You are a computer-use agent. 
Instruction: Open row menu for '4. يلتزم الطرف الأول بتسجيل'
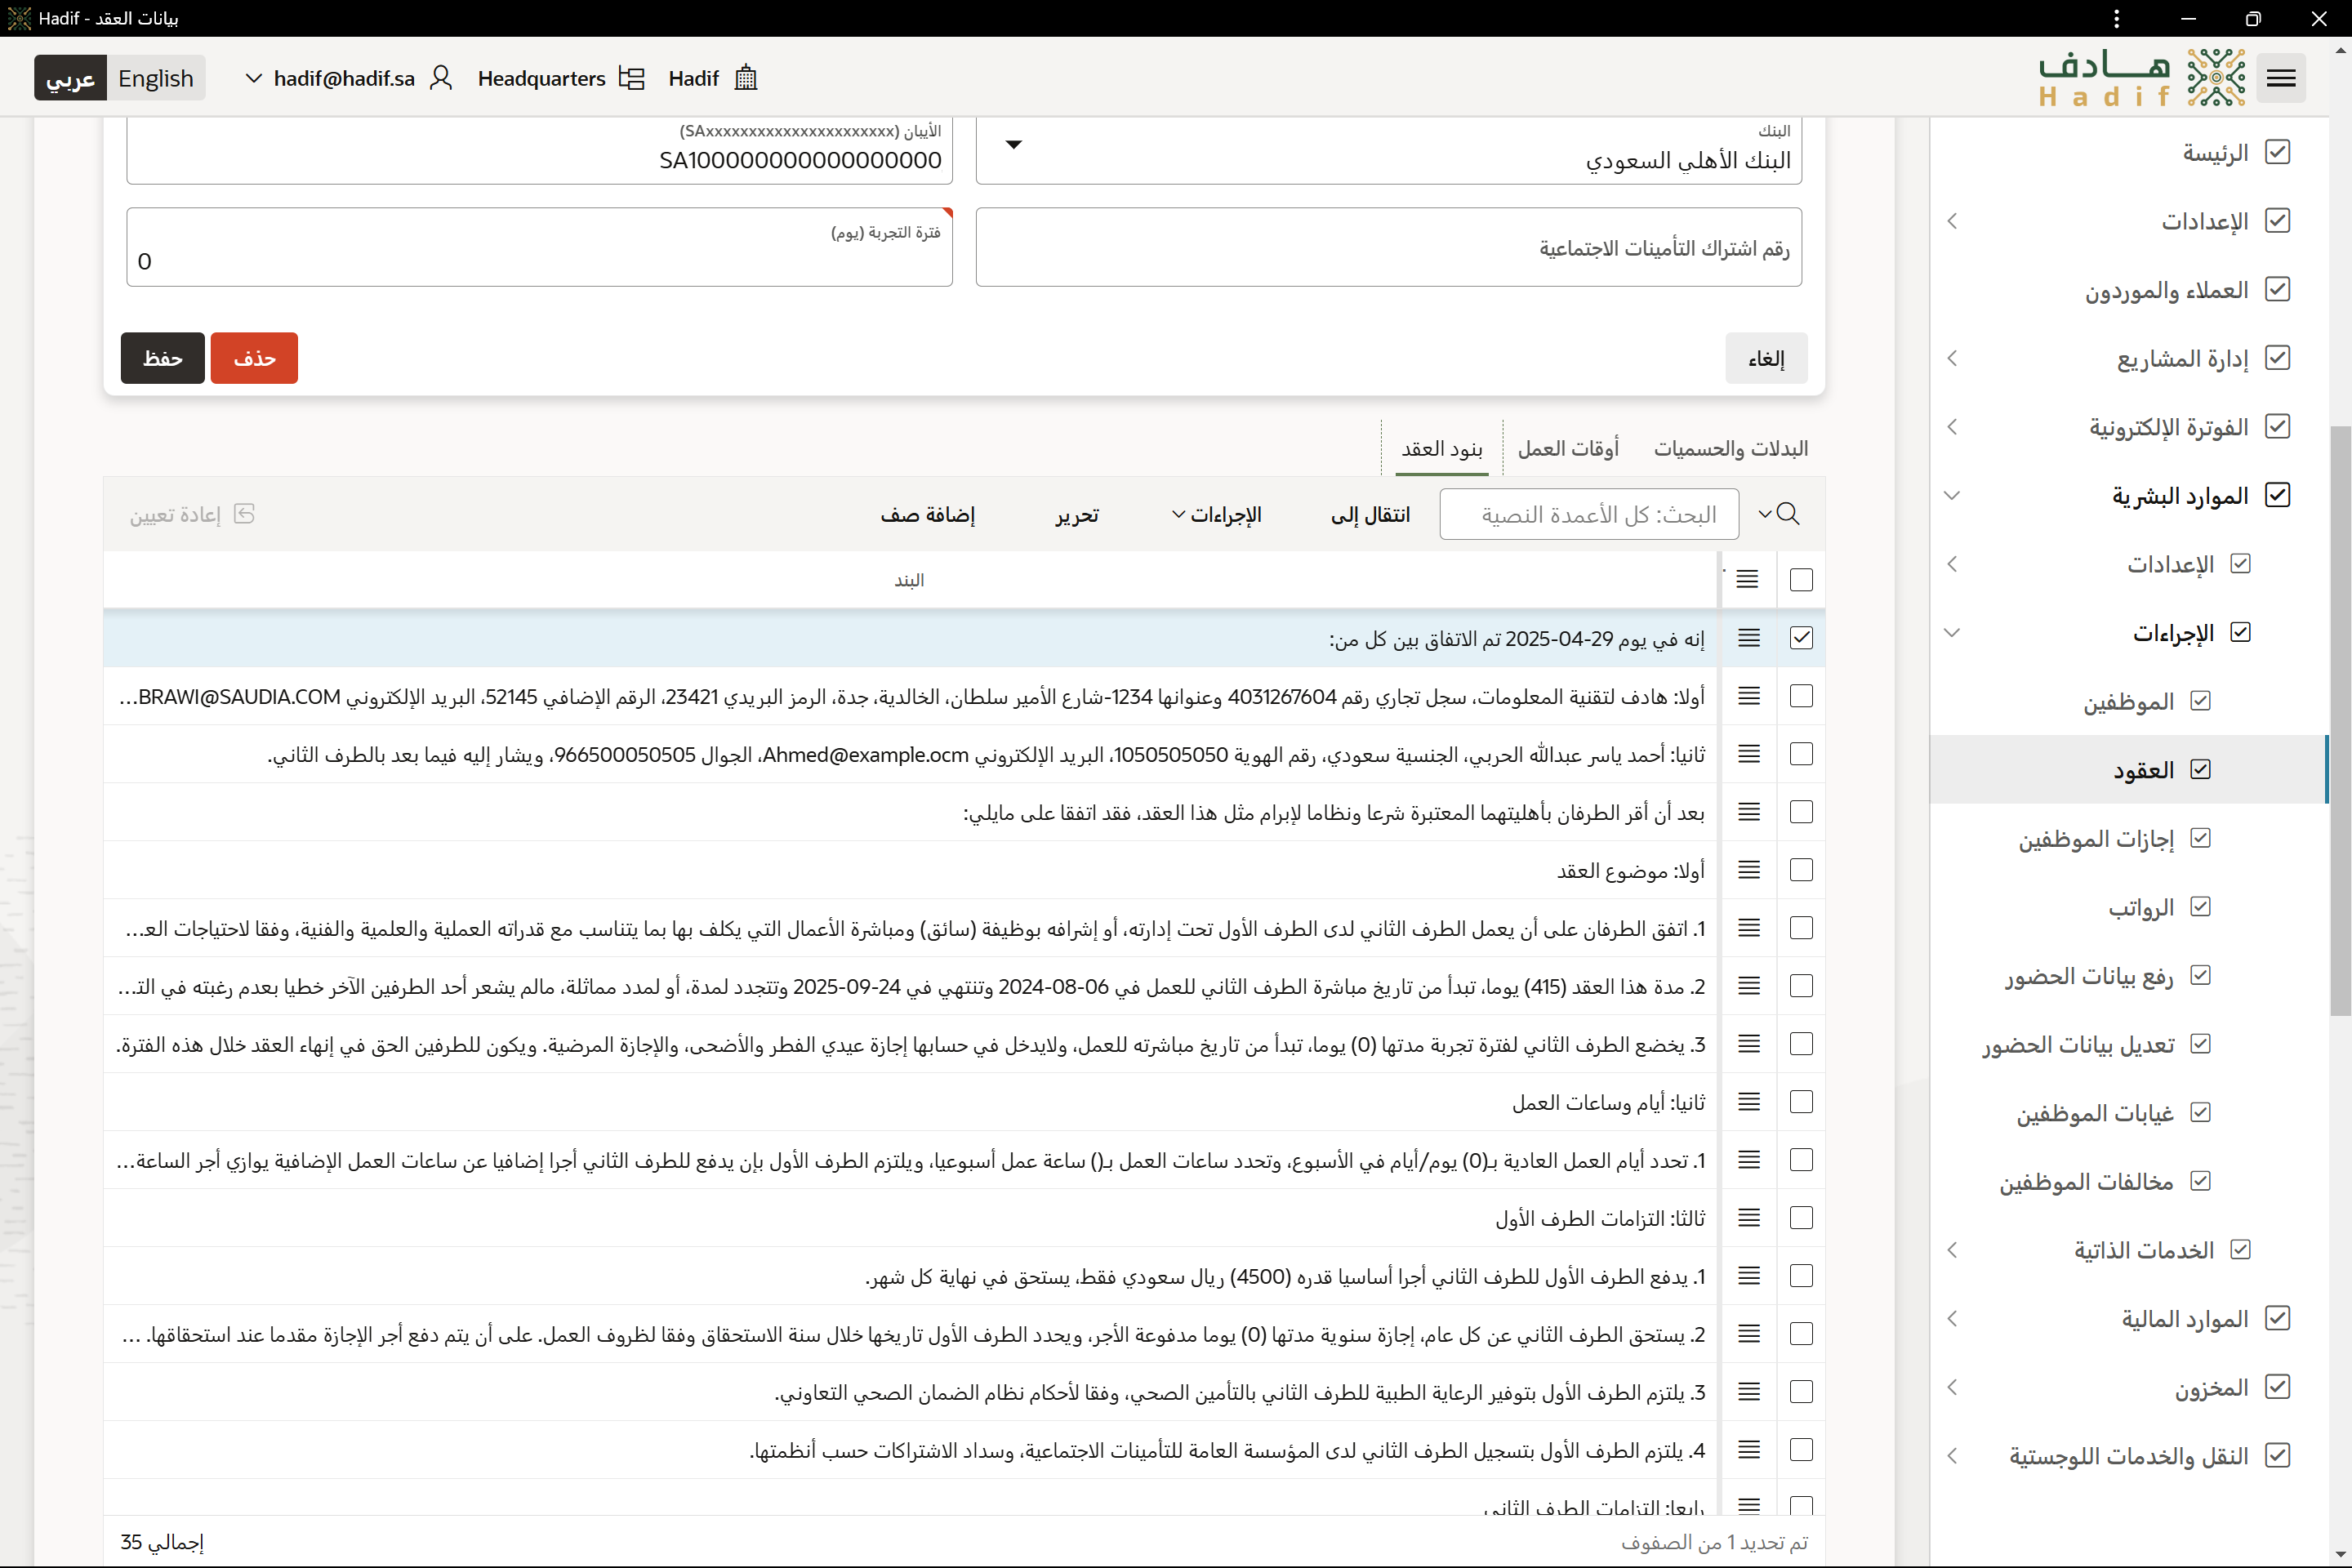coord(1749,1450)
